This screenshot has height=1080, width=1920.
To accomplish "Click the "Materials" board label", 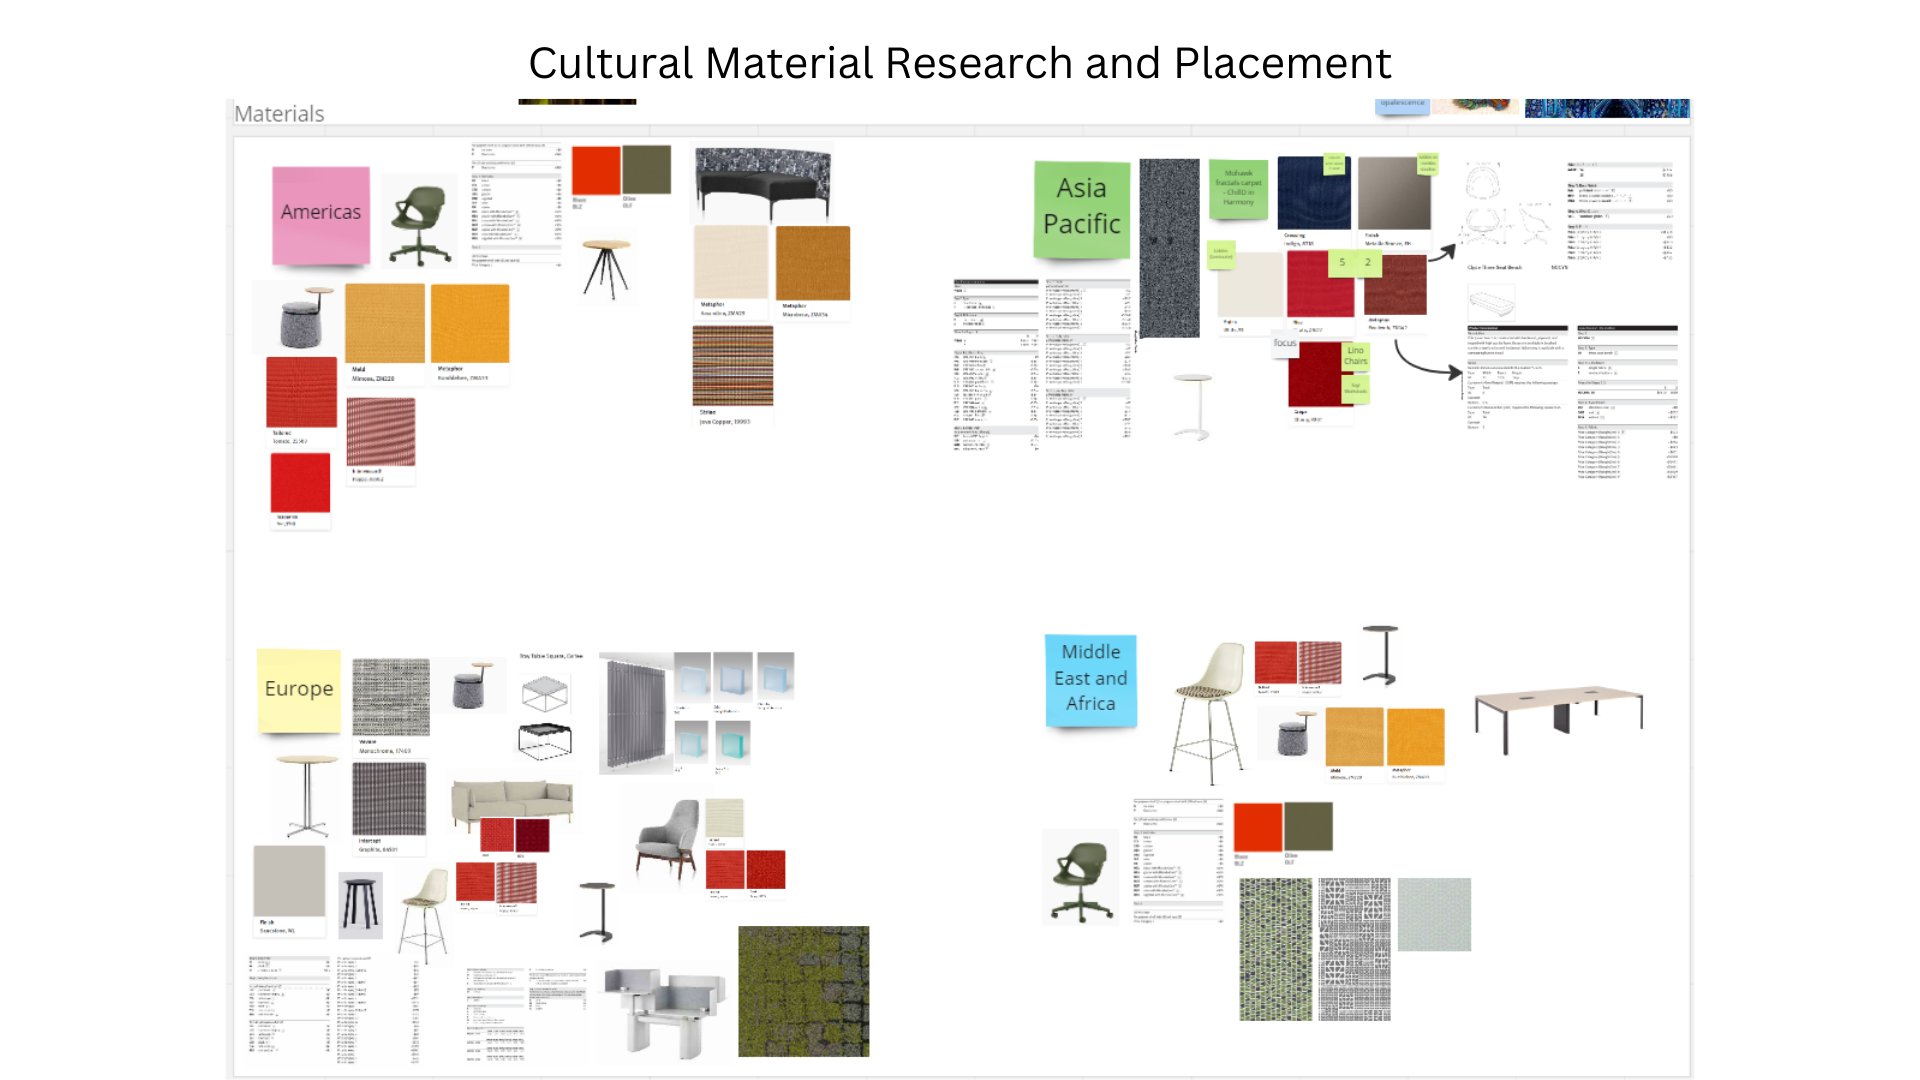I will (x=279, y=114).
